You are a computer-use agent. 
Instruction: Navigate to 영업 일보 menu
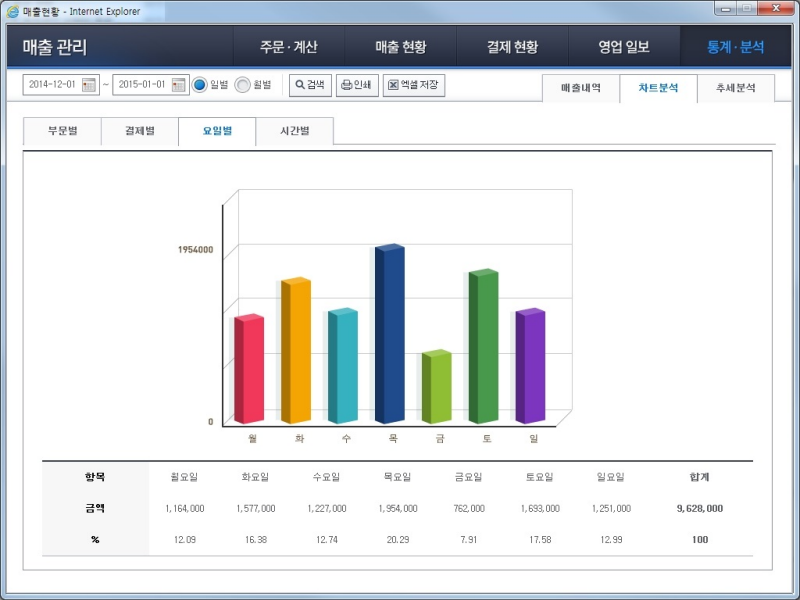click(624, 47)
